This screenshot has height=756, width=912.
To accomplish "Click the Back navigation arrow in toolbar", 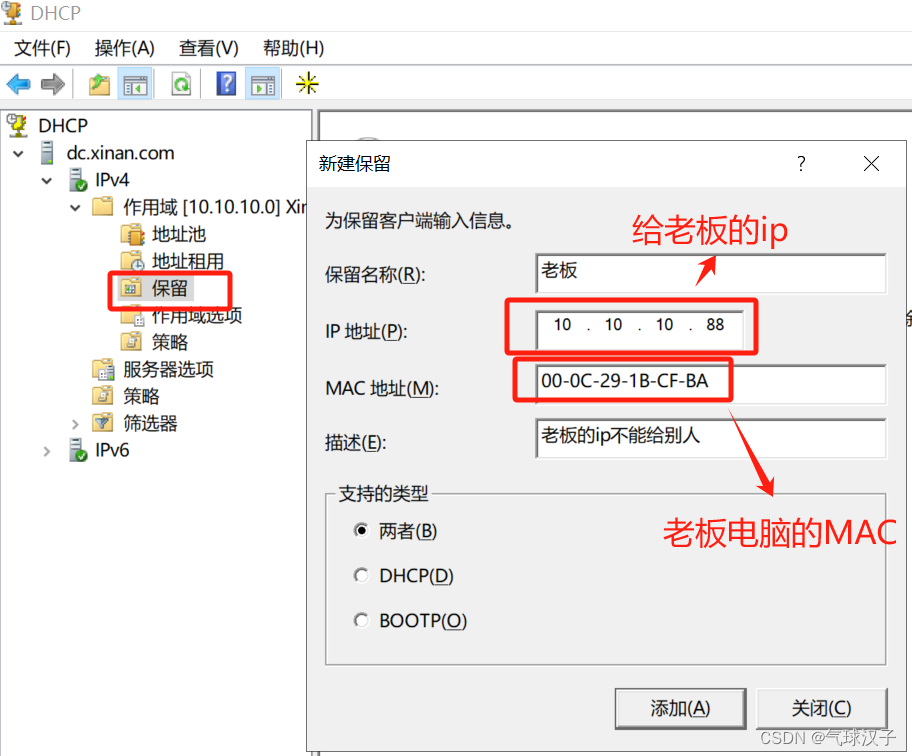I will coord(18,83).
